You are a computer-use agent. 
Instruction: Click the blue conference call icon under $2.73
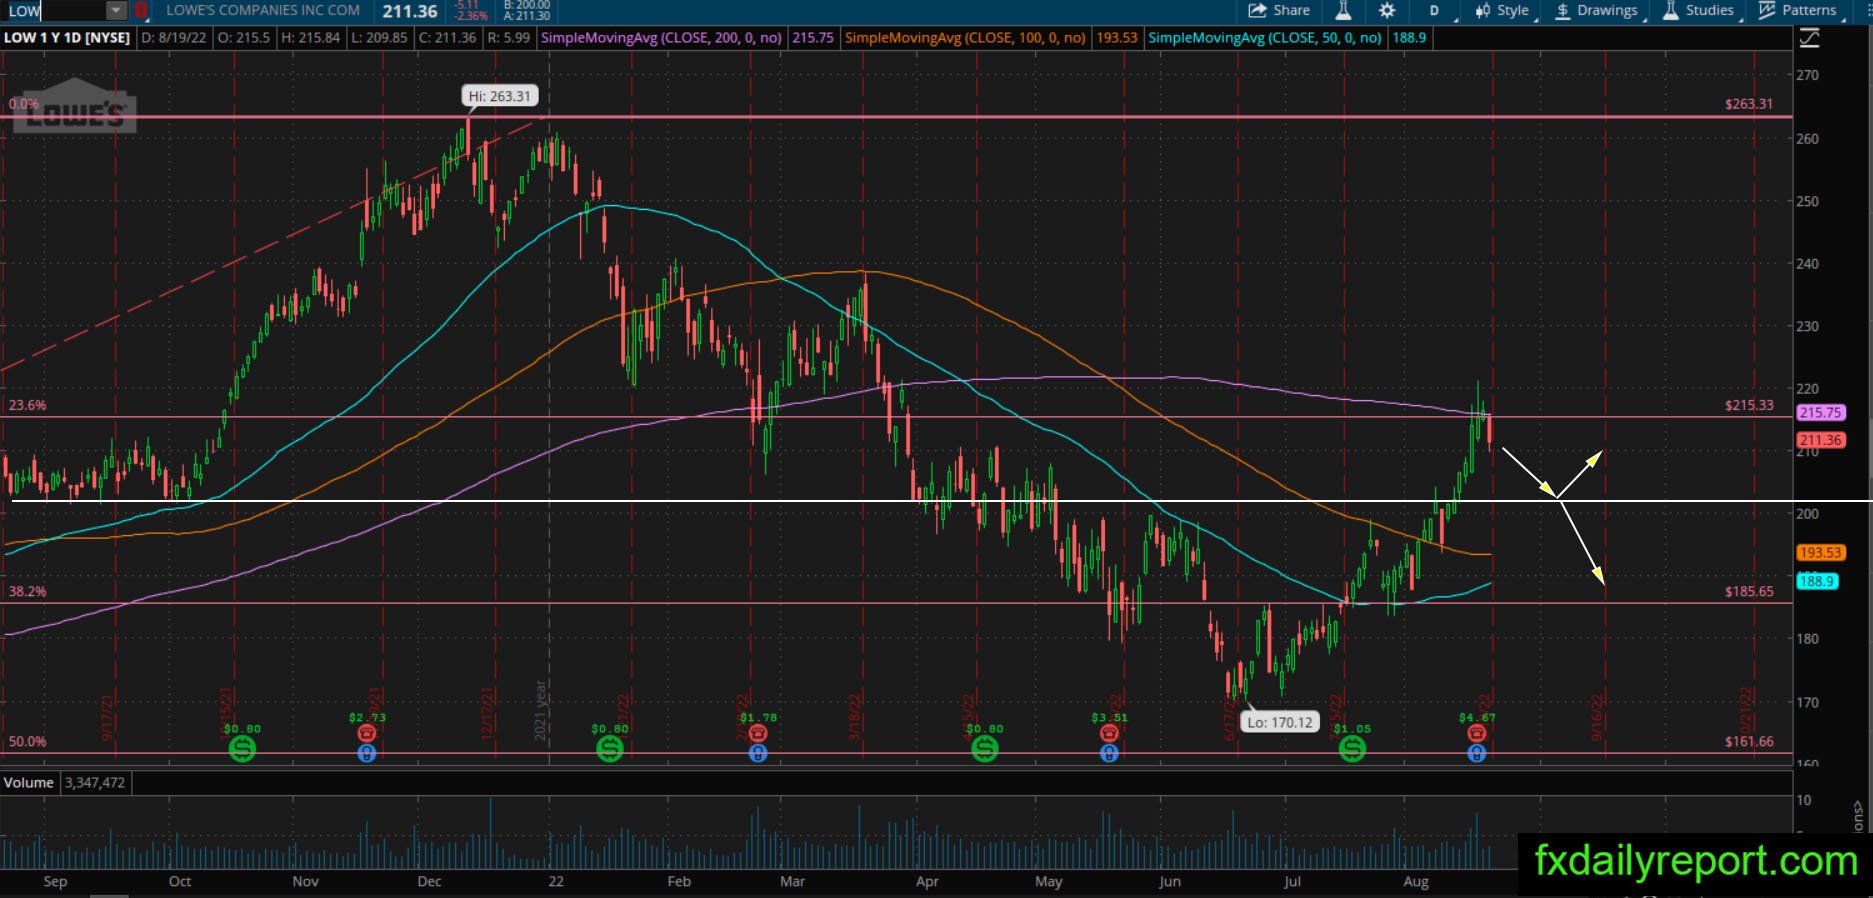click(367, 753)
